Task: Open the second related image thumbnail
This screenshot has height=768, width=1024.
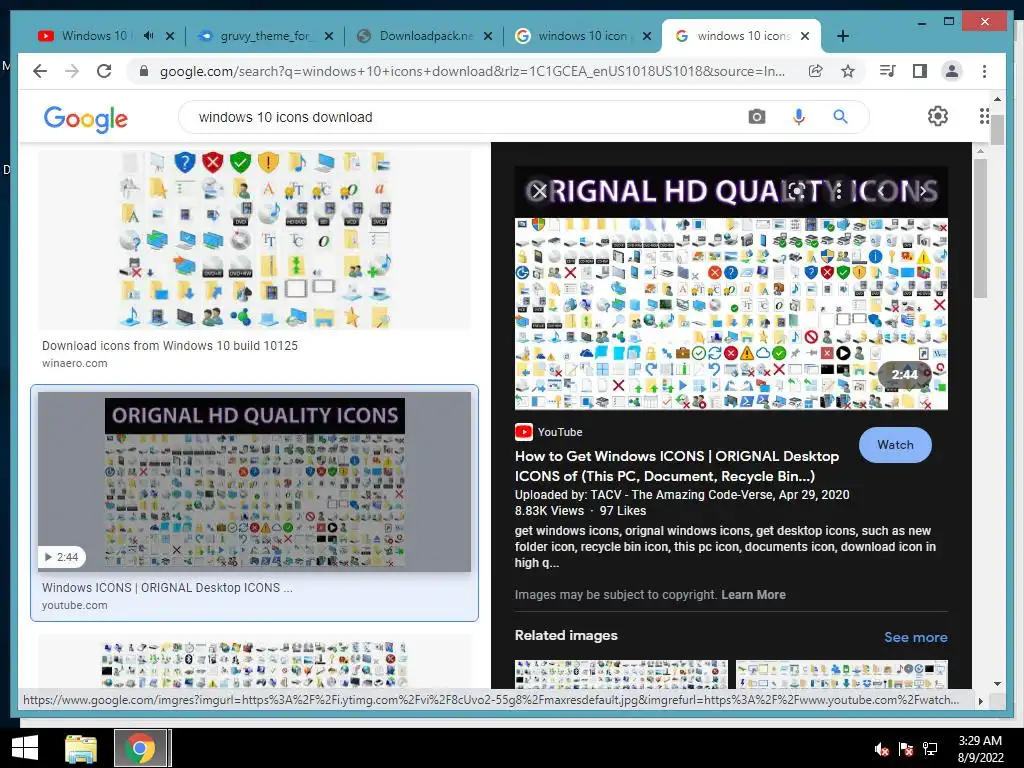Action: coord(842,674)
